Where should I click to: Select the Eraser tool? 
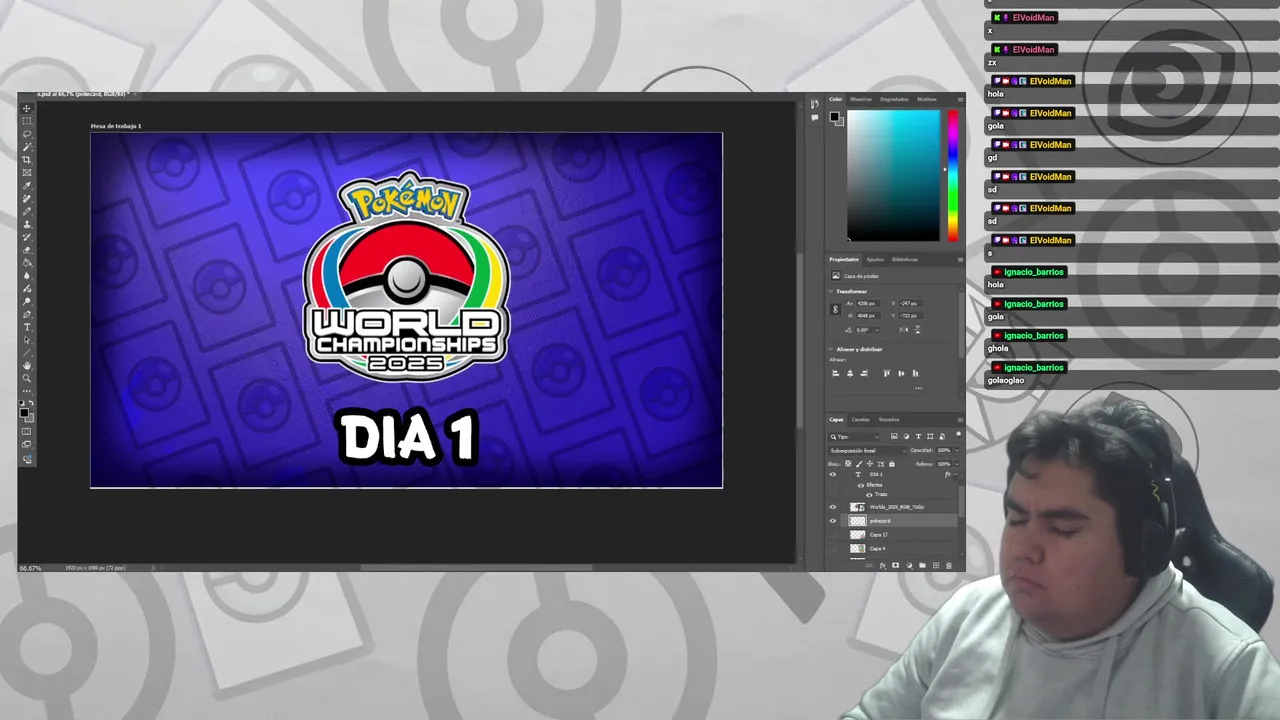click(27, 250)
